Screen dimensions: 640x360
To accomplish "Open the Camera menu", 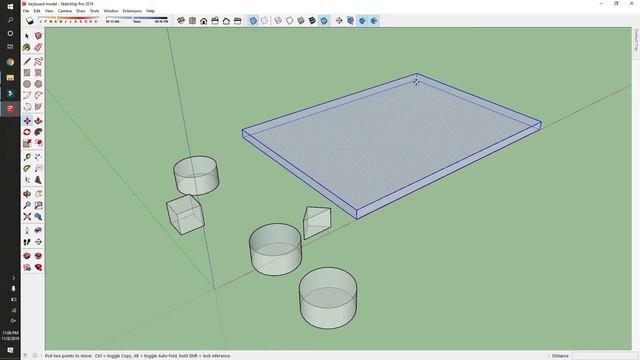I will [x=65, y=11].
